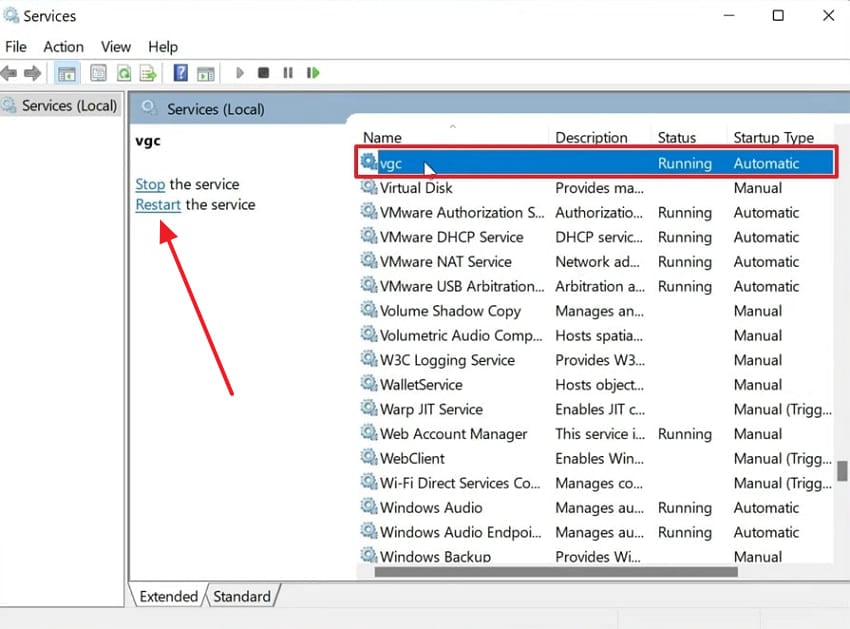
Task: Click the vertical scrollbar thumb
Action: click(841, 471)
